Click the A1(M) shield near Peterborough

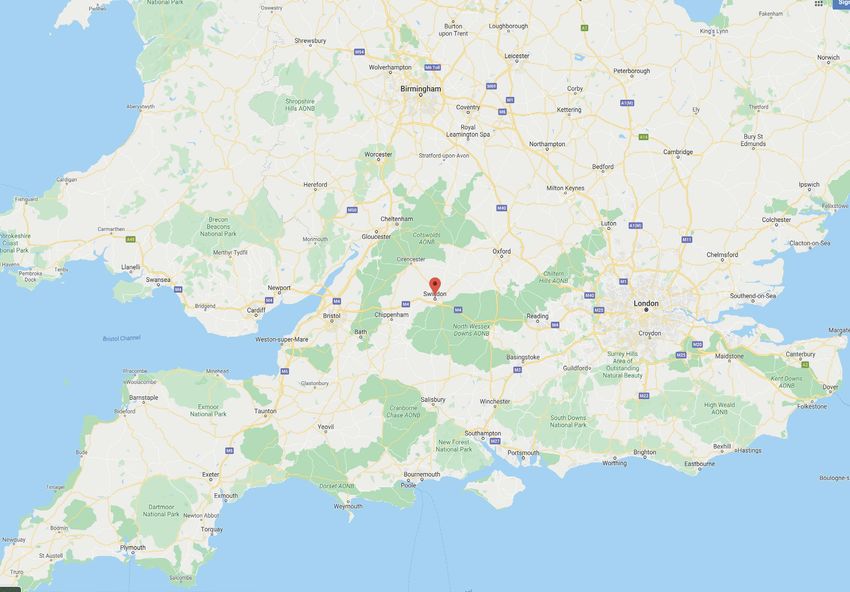(x=627, y=102)
